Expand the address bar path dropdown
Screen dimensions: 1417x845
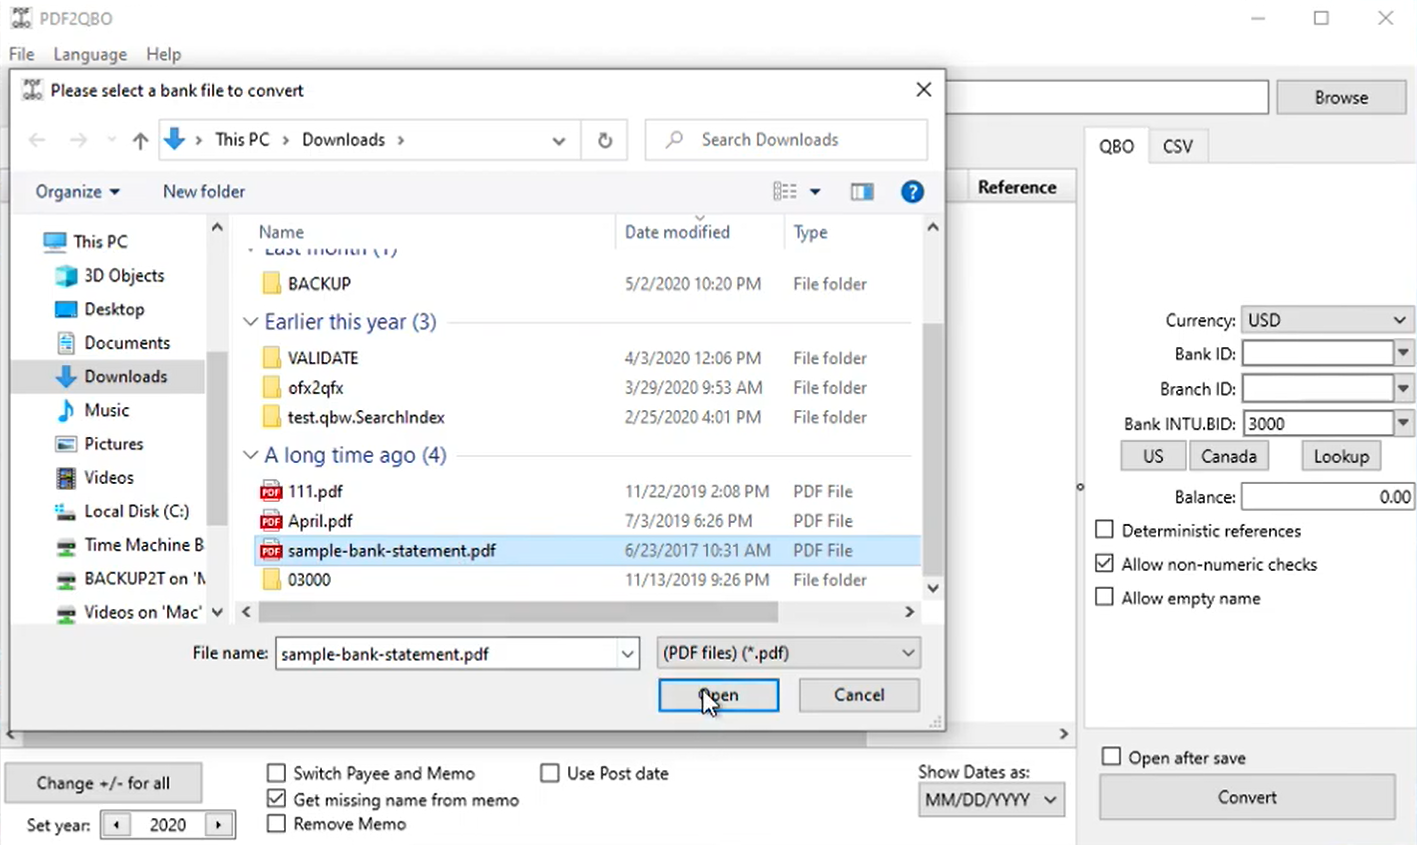coord(559,140)
